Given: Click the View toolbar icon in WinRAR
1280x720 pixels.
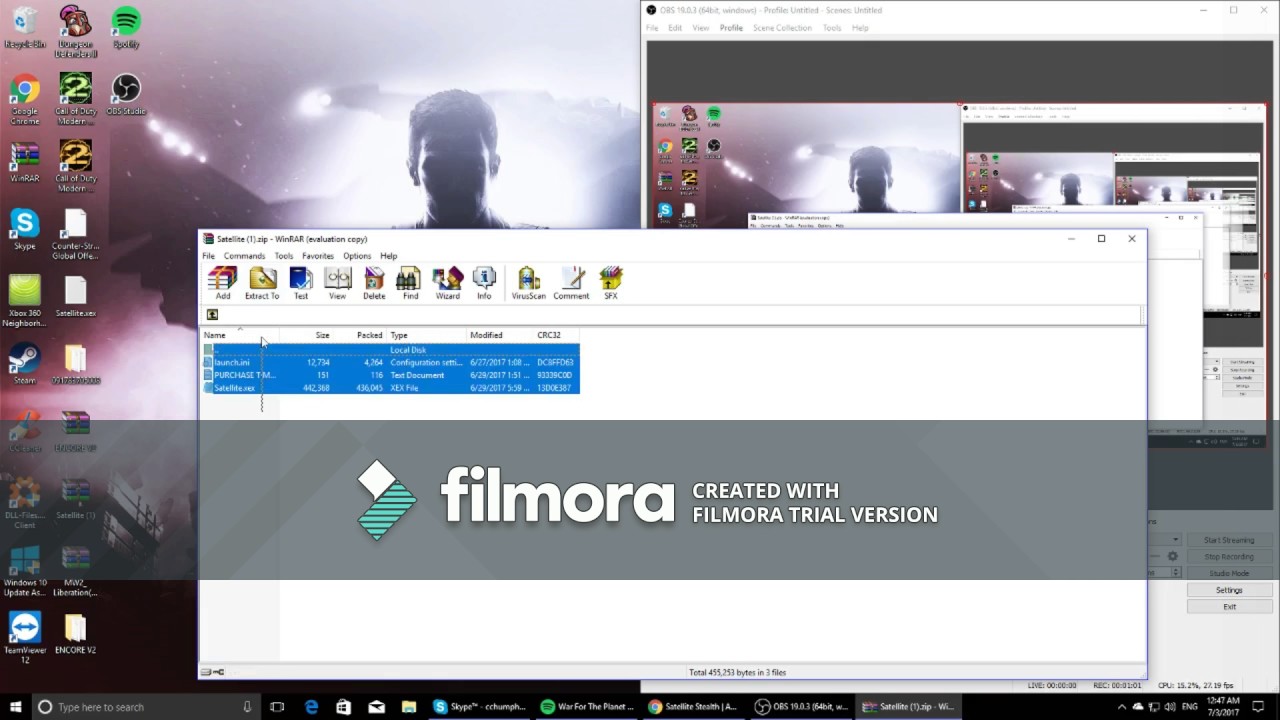Looking at the screenshot, I should tap(337, 283).
